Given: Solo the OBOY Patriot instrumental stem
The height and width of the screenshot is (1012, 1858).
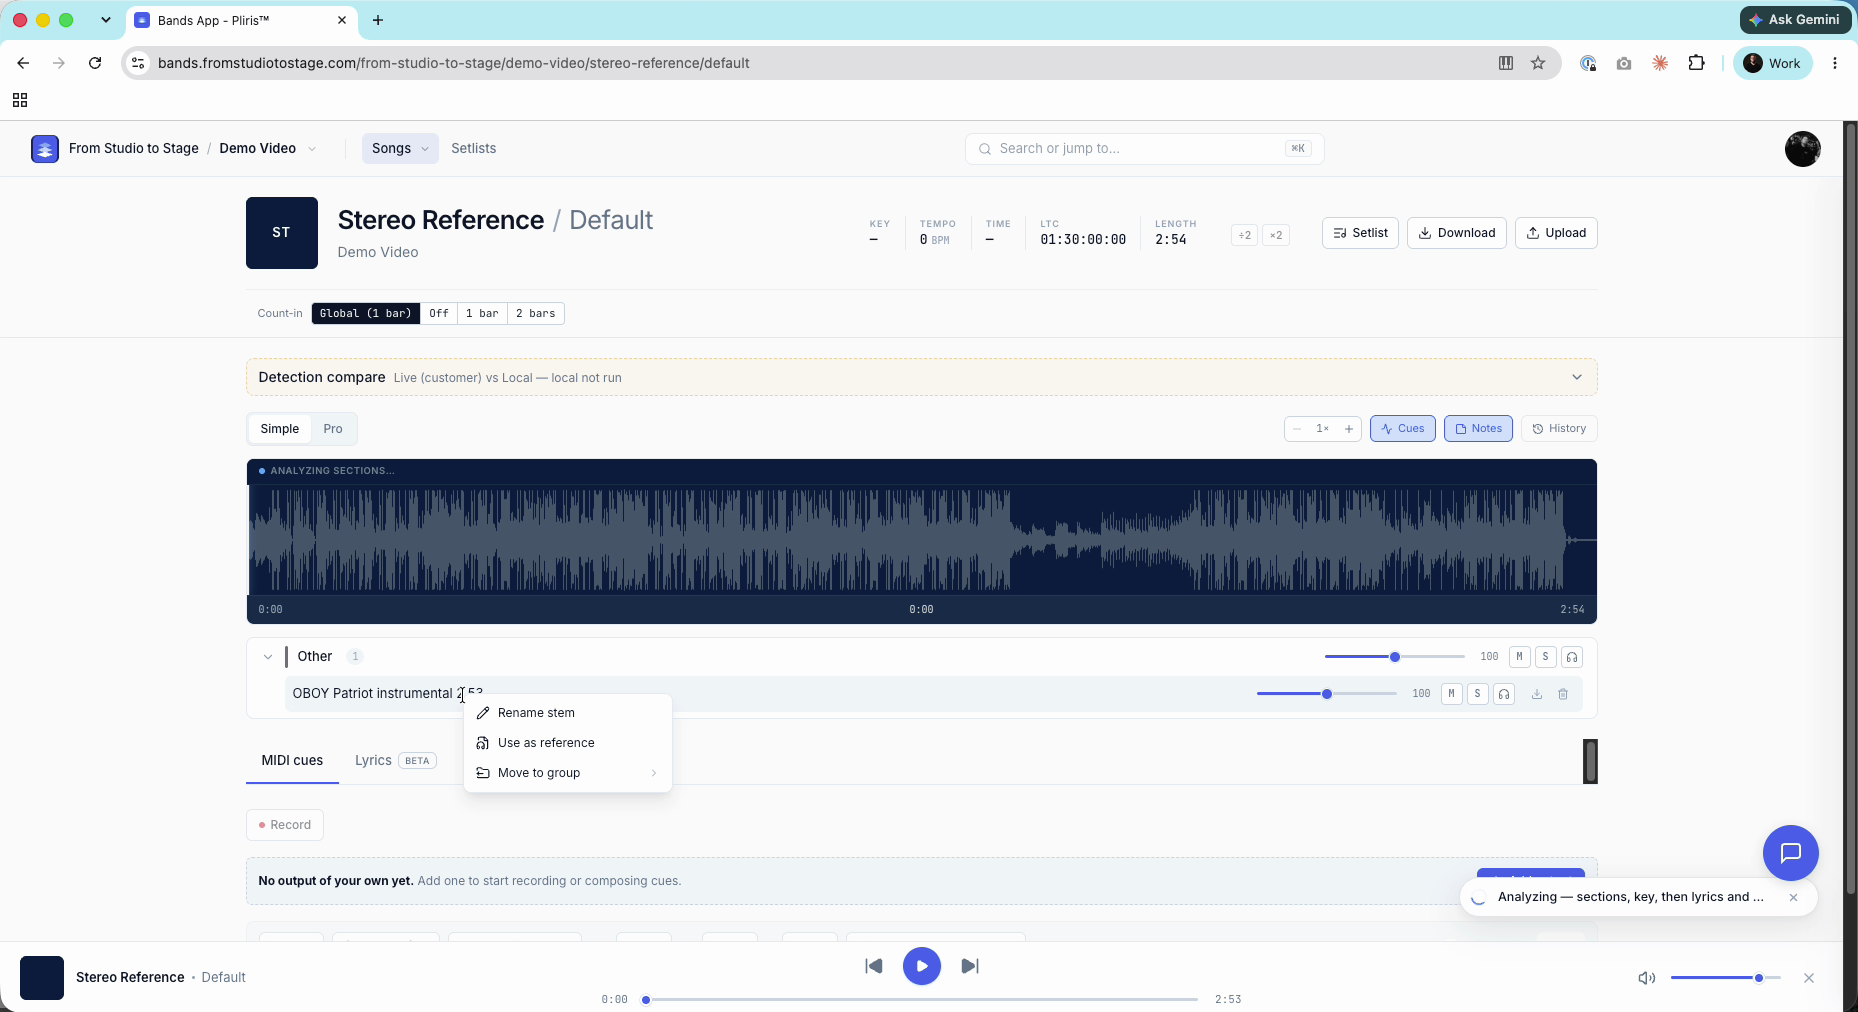Looking at the screenshot, I should point(1478,694).
